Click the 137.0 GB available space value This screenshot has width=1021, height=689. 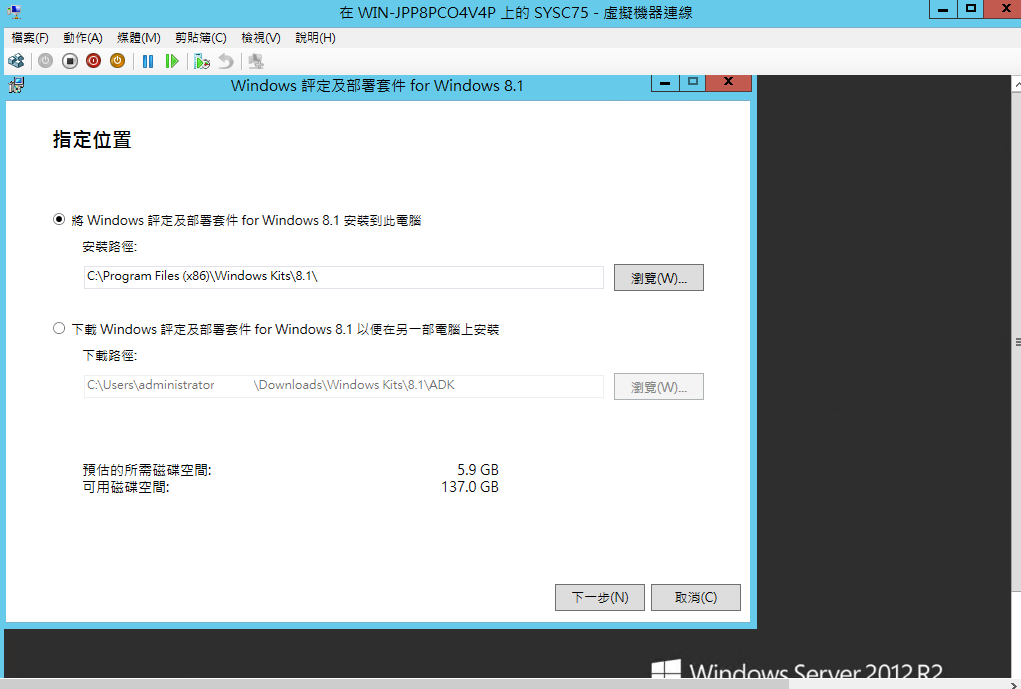pos(469,486)
